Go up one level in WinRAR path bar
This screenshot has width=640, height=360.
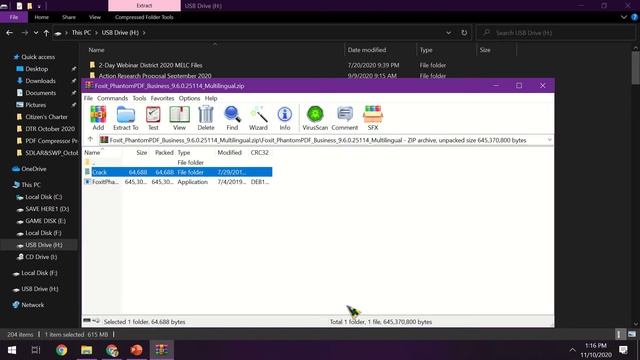click(90, 140)
